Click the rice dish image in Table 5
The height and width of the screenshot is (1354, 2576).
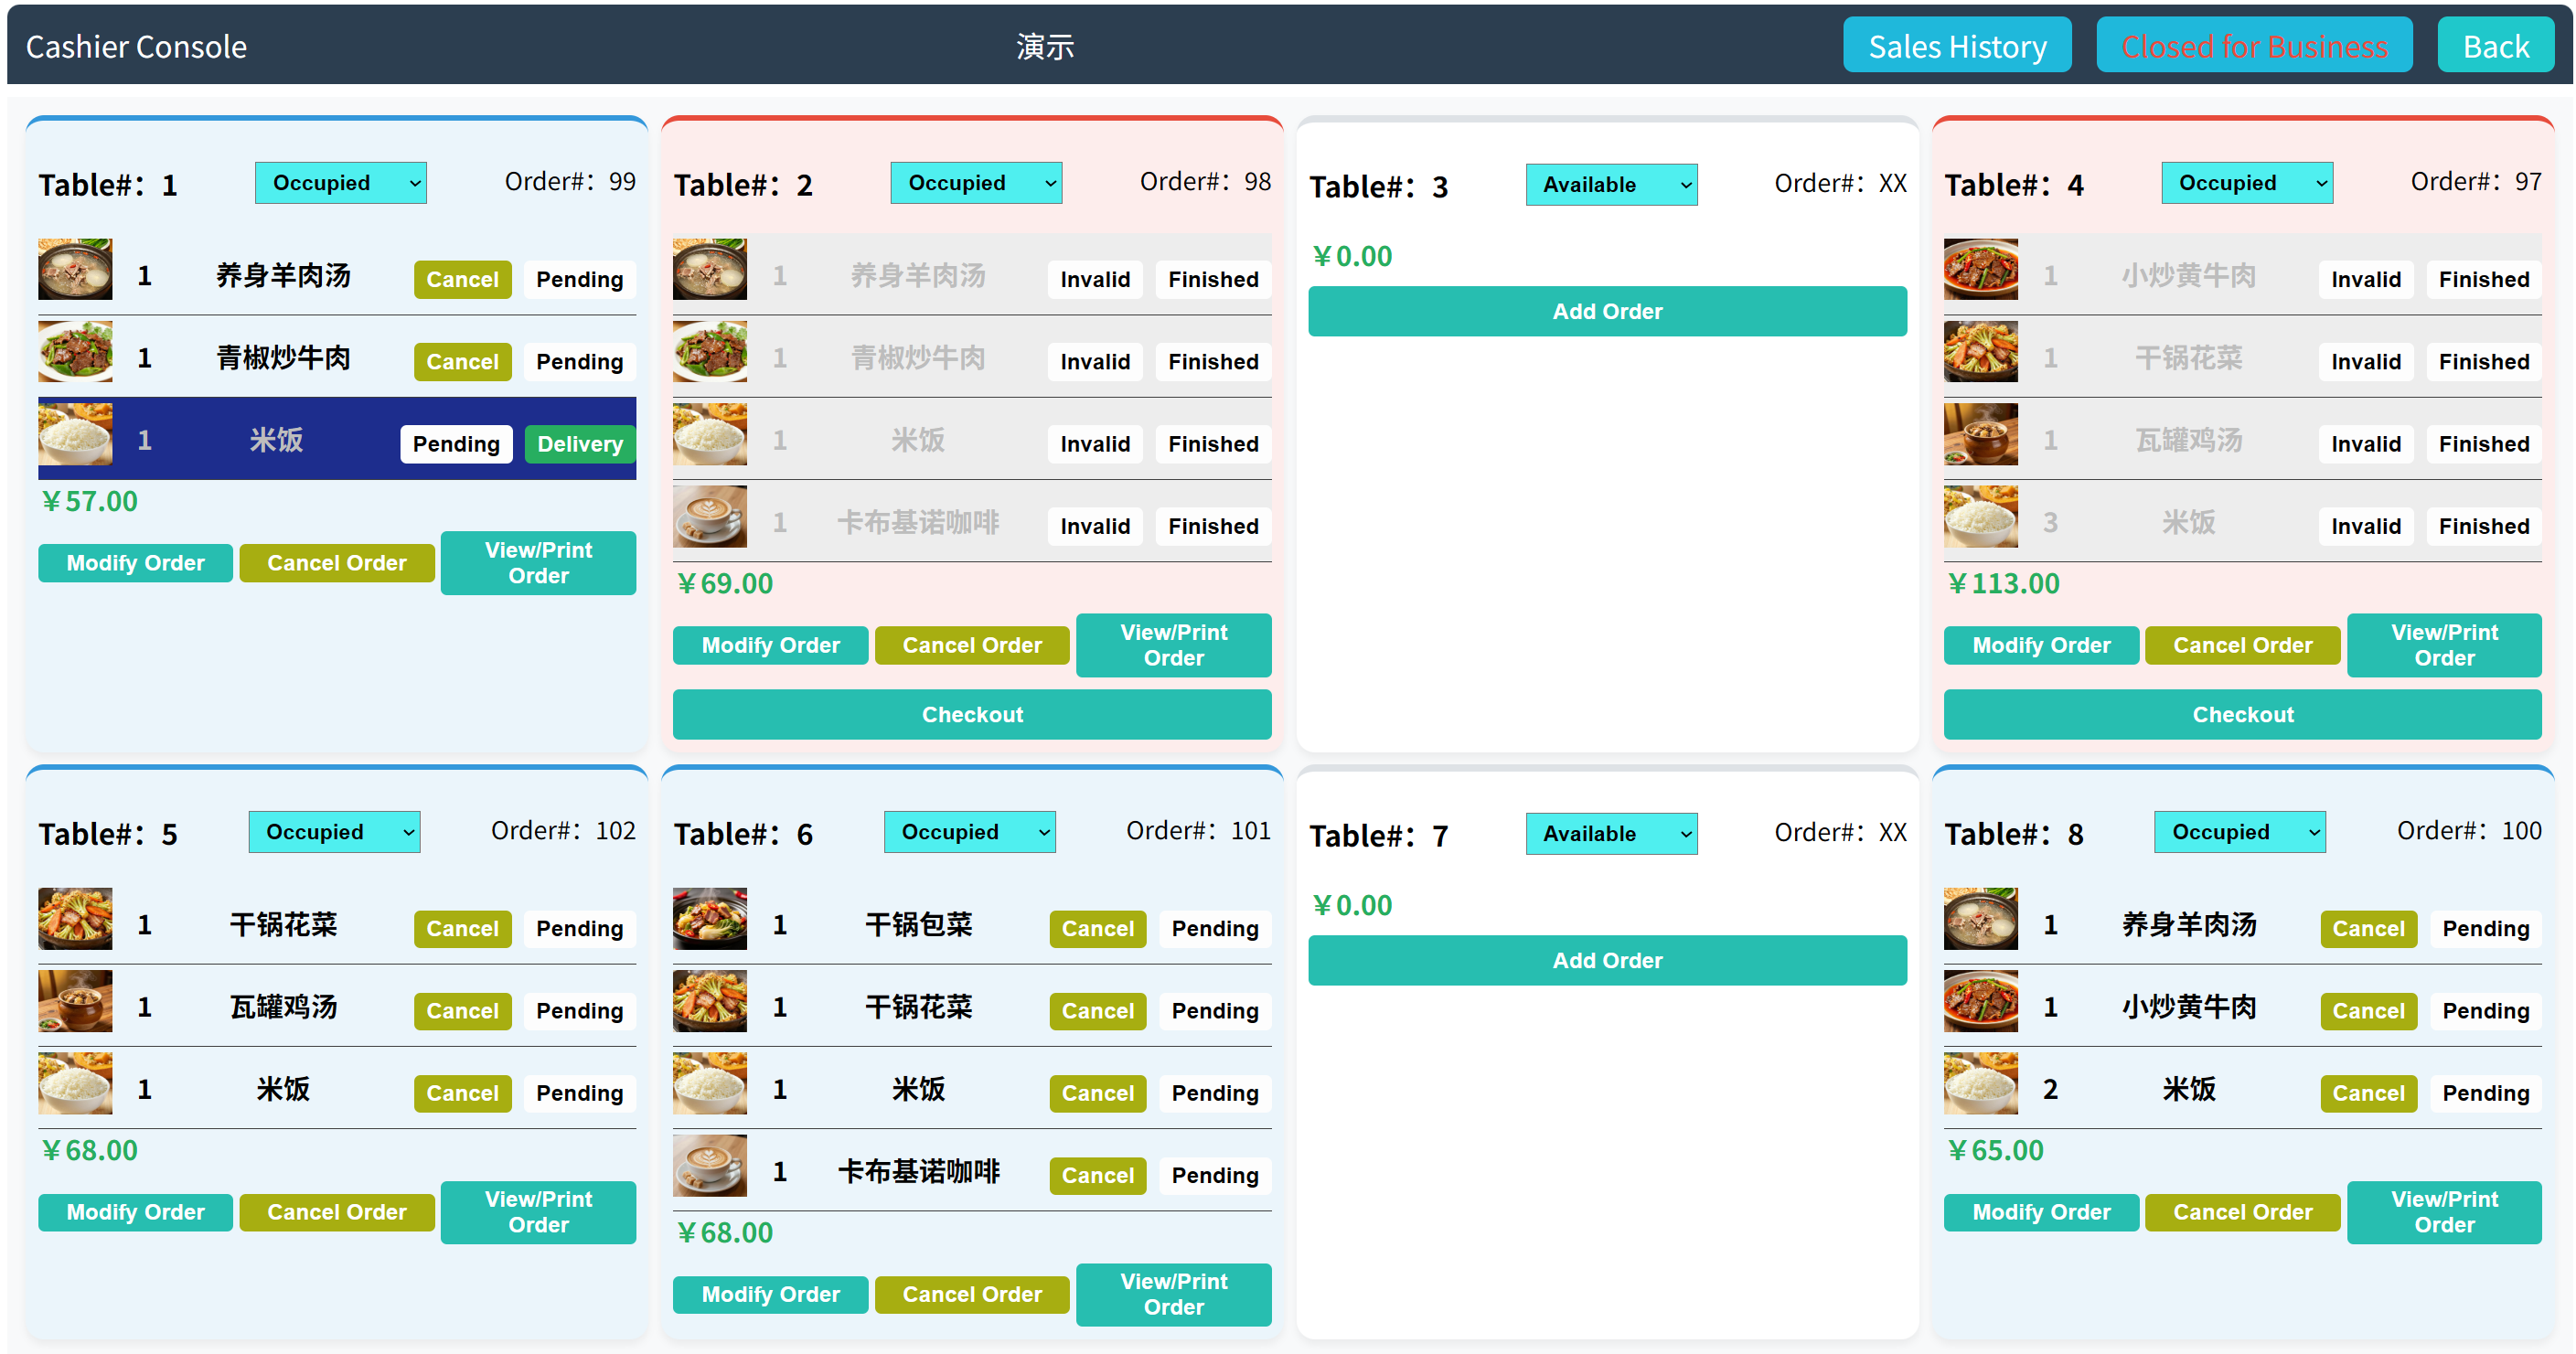tap(75, 1083)
